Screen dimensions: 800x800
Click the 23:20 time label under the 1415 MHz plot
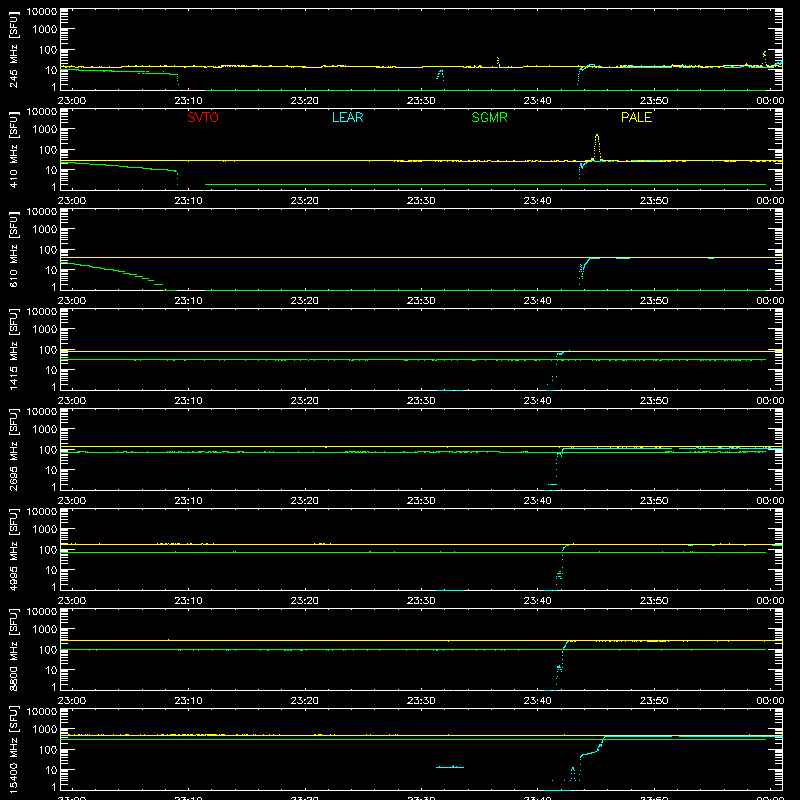point(305,401)
